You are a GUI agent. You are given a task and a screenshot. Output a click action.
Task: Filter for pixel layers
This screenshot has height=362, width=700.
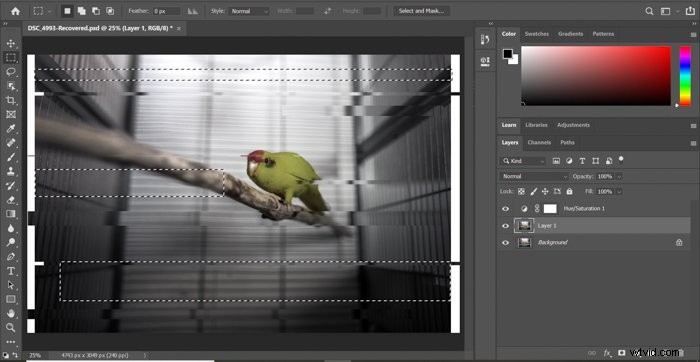coord(556,161)
